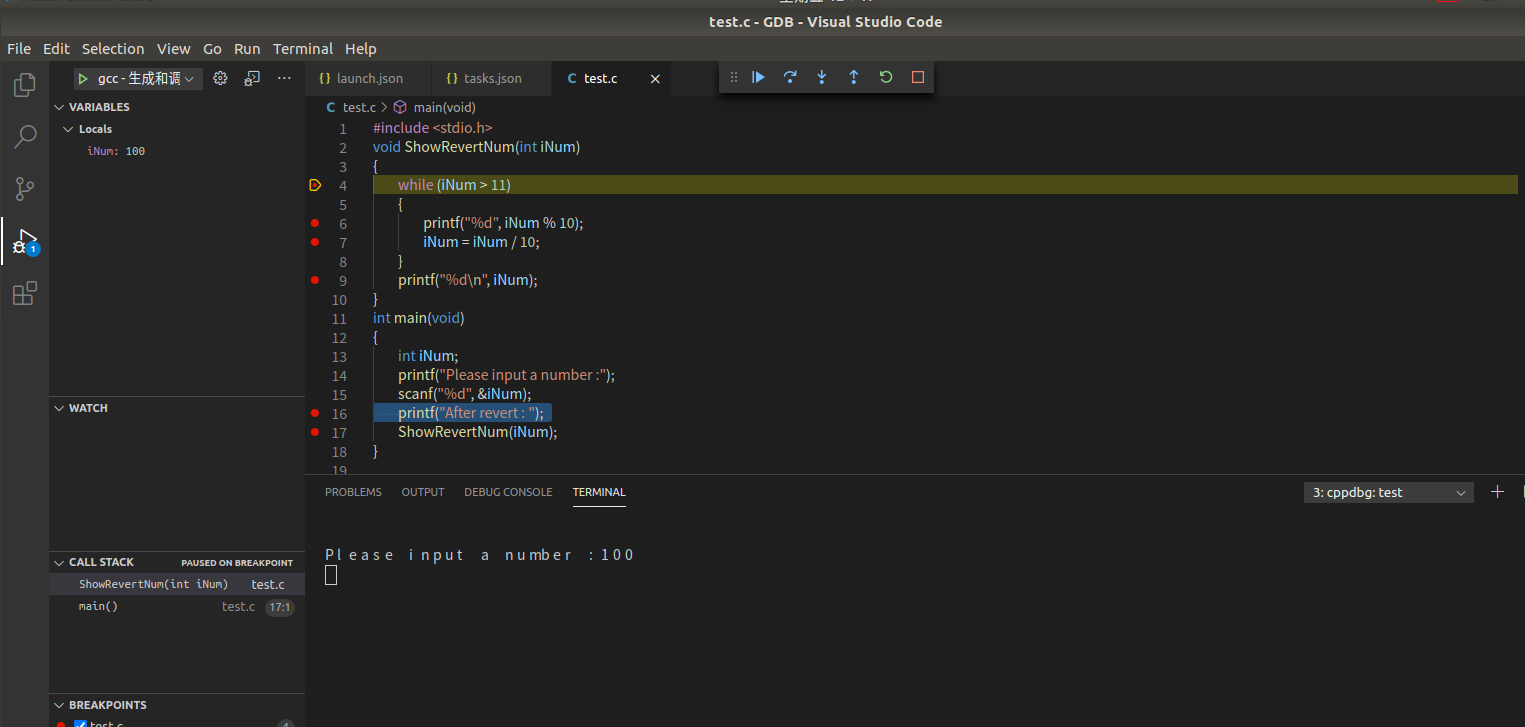Click test.c in the breadcrumb path
This screenshot has height=727, width=1525.
click(x=359, y=107)
